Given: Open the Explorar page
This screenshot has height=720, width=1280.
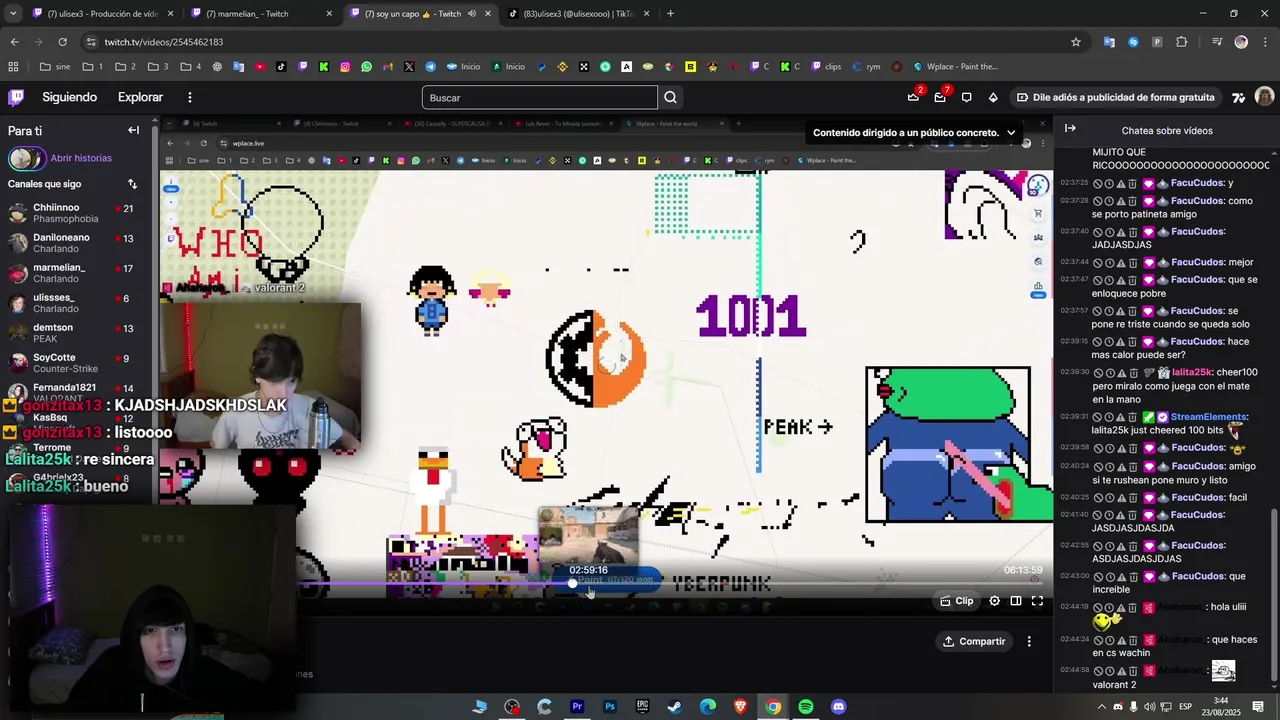Looking at the screenshot, I should pos(140,97).
